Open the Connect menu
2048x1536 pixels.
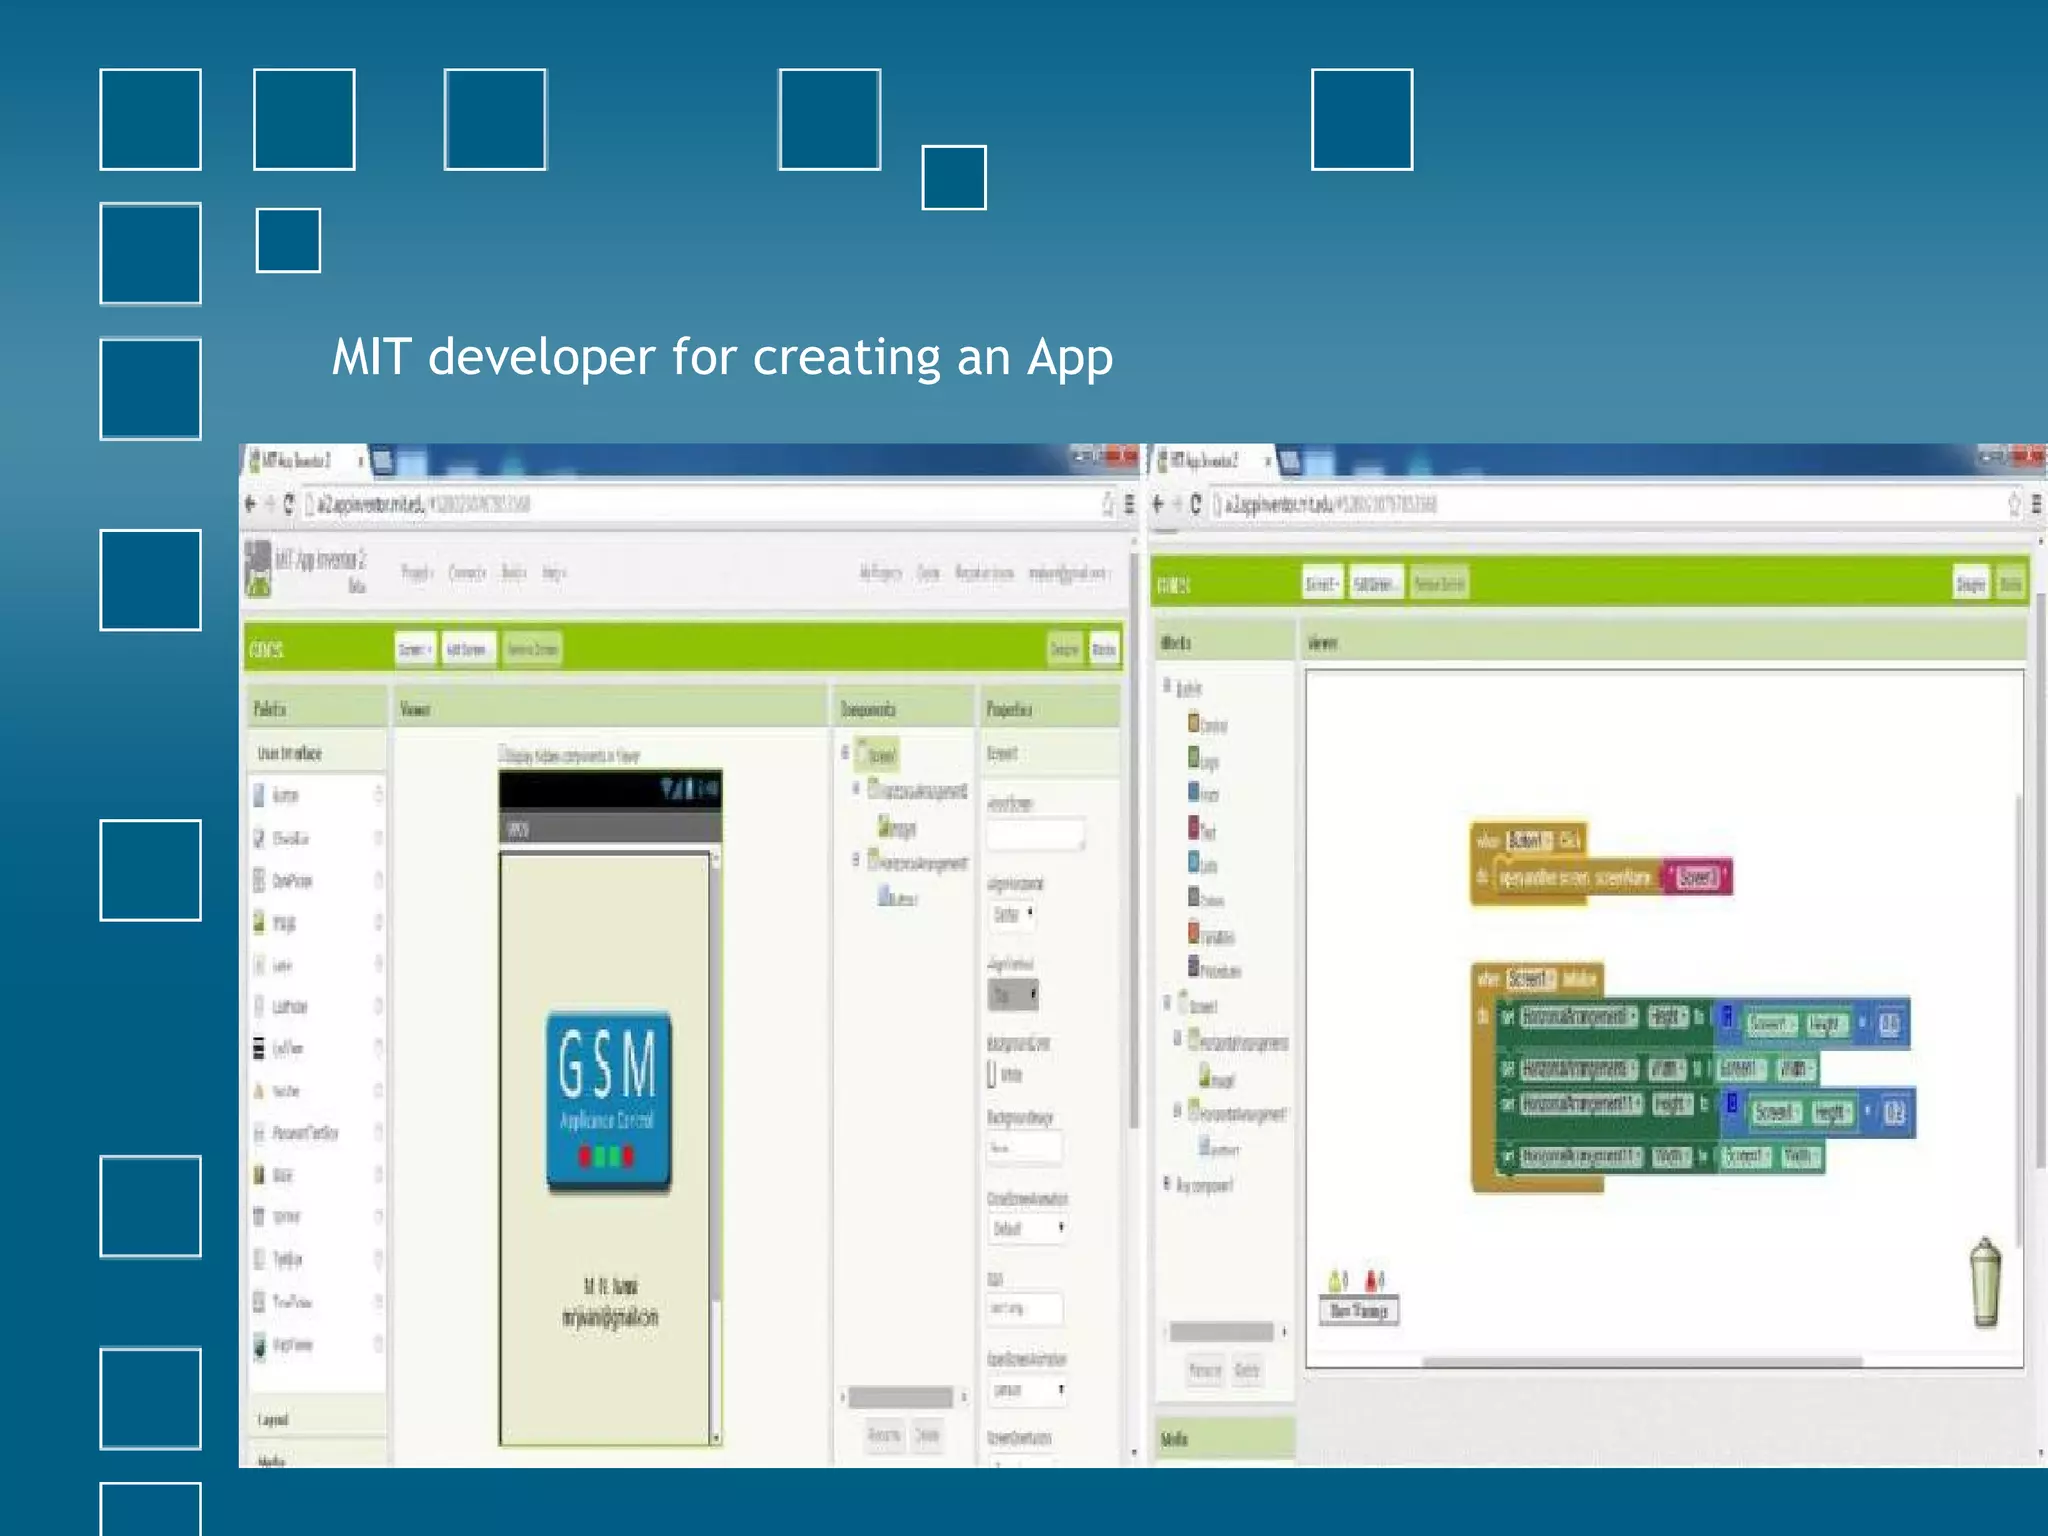[x=466, y=573]
